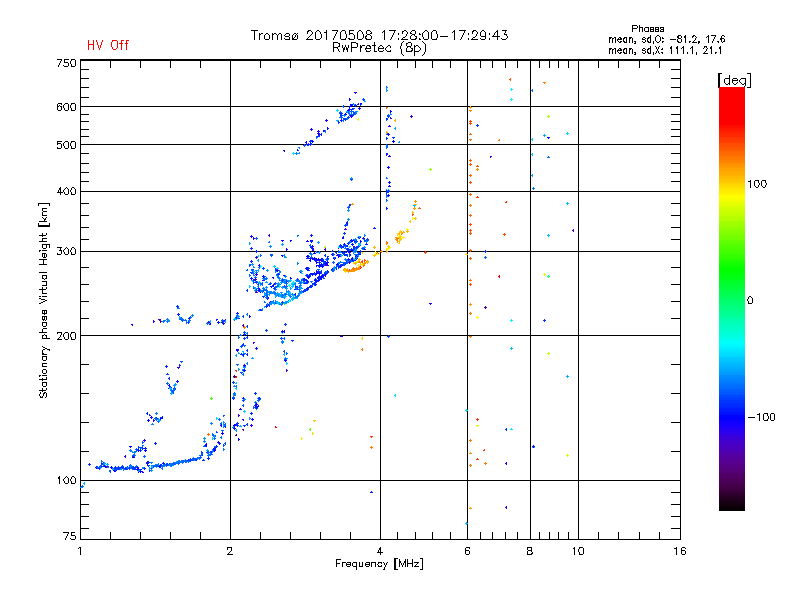Click the x-axis '16' frequency label

[x=680, y=551]
